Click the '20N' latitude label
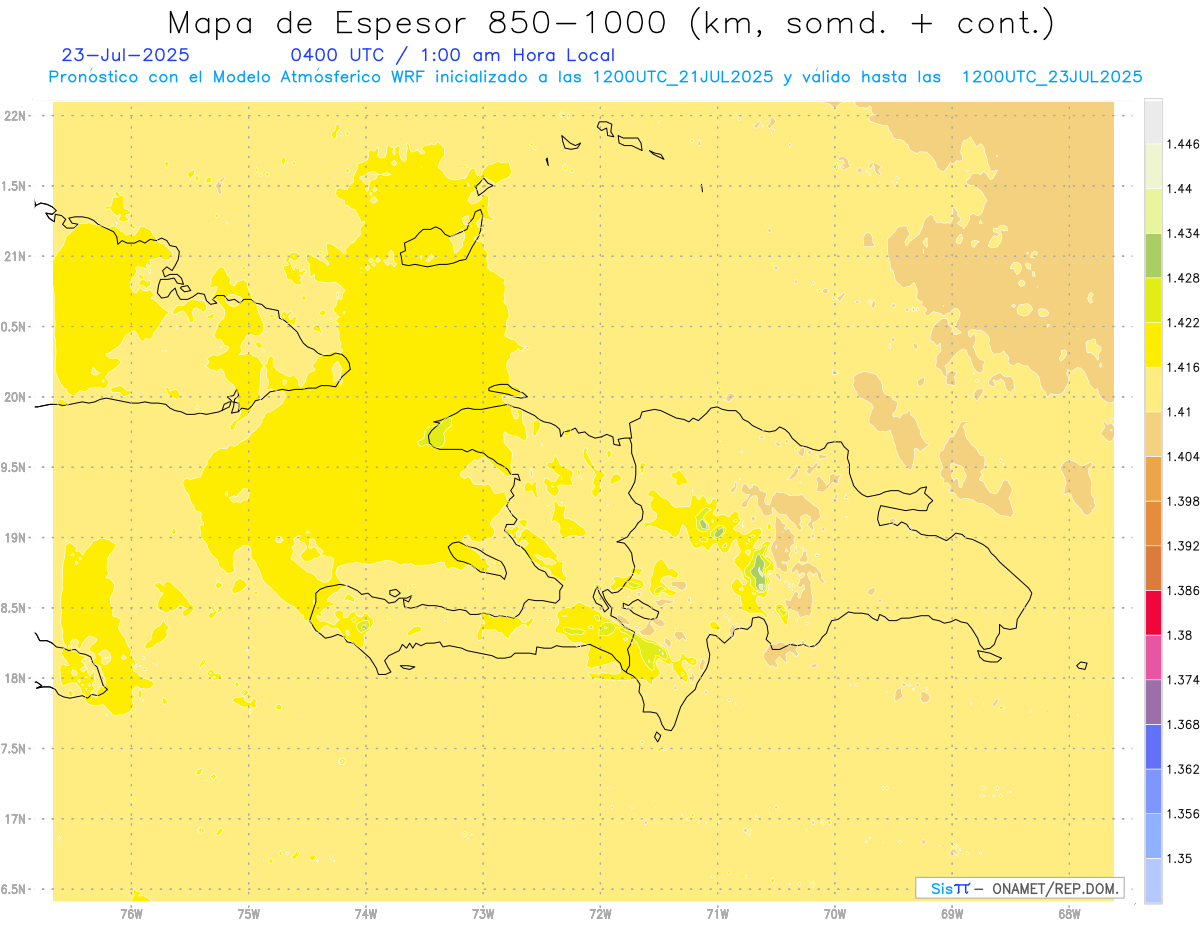1200x927 pixels. click(16, 397)
